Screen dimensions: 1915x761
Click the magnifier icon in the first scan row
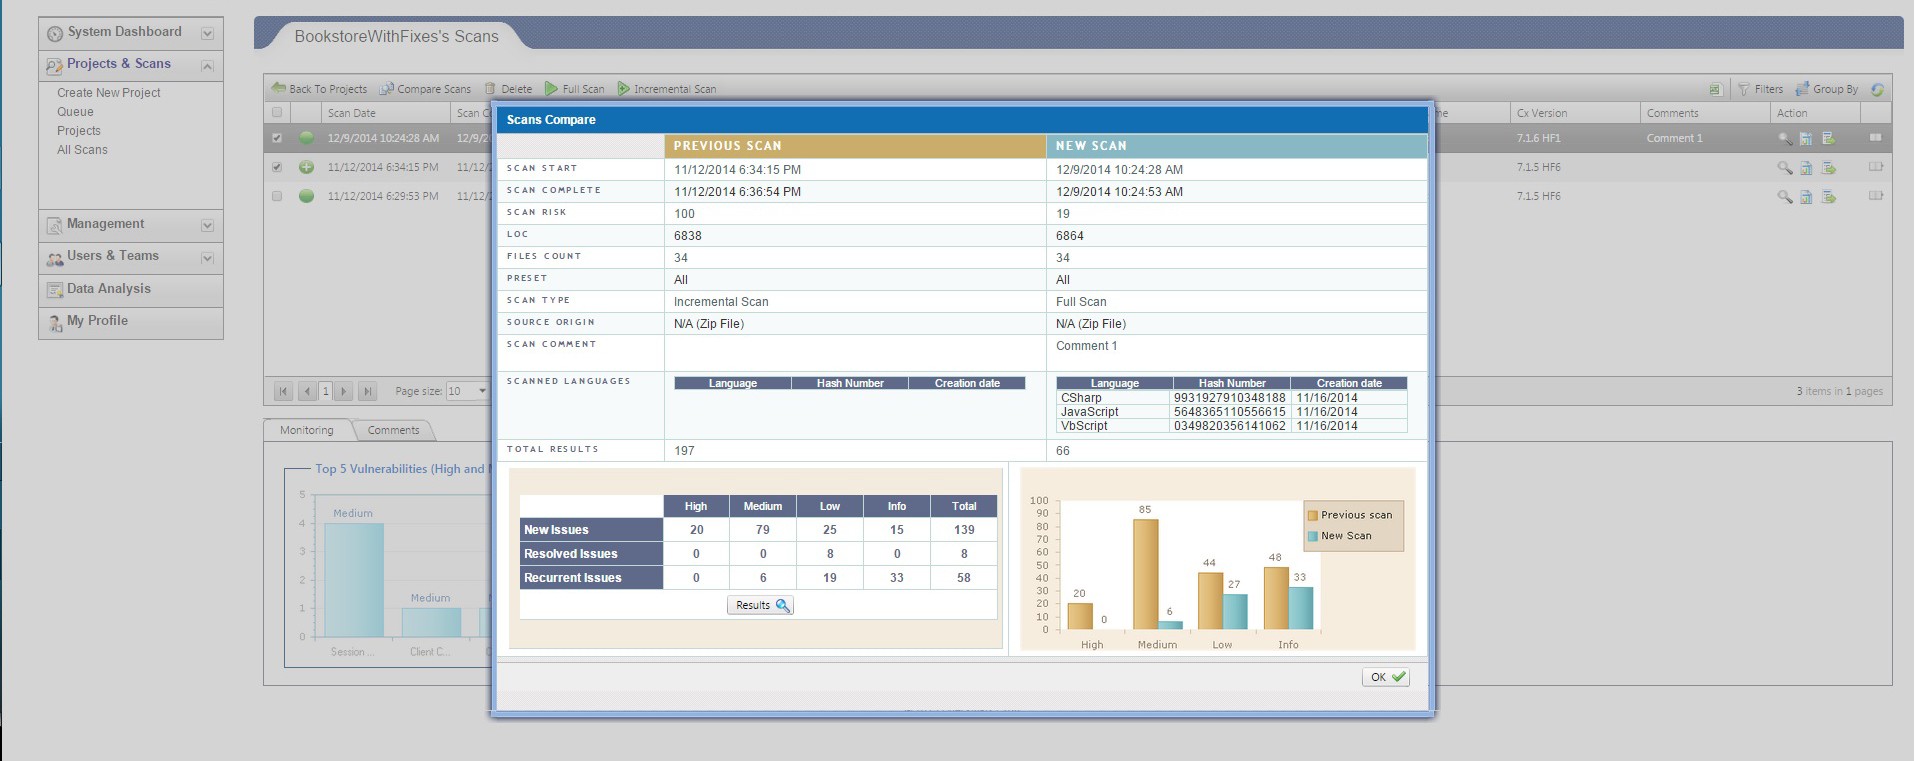[x=1784, y=138]
